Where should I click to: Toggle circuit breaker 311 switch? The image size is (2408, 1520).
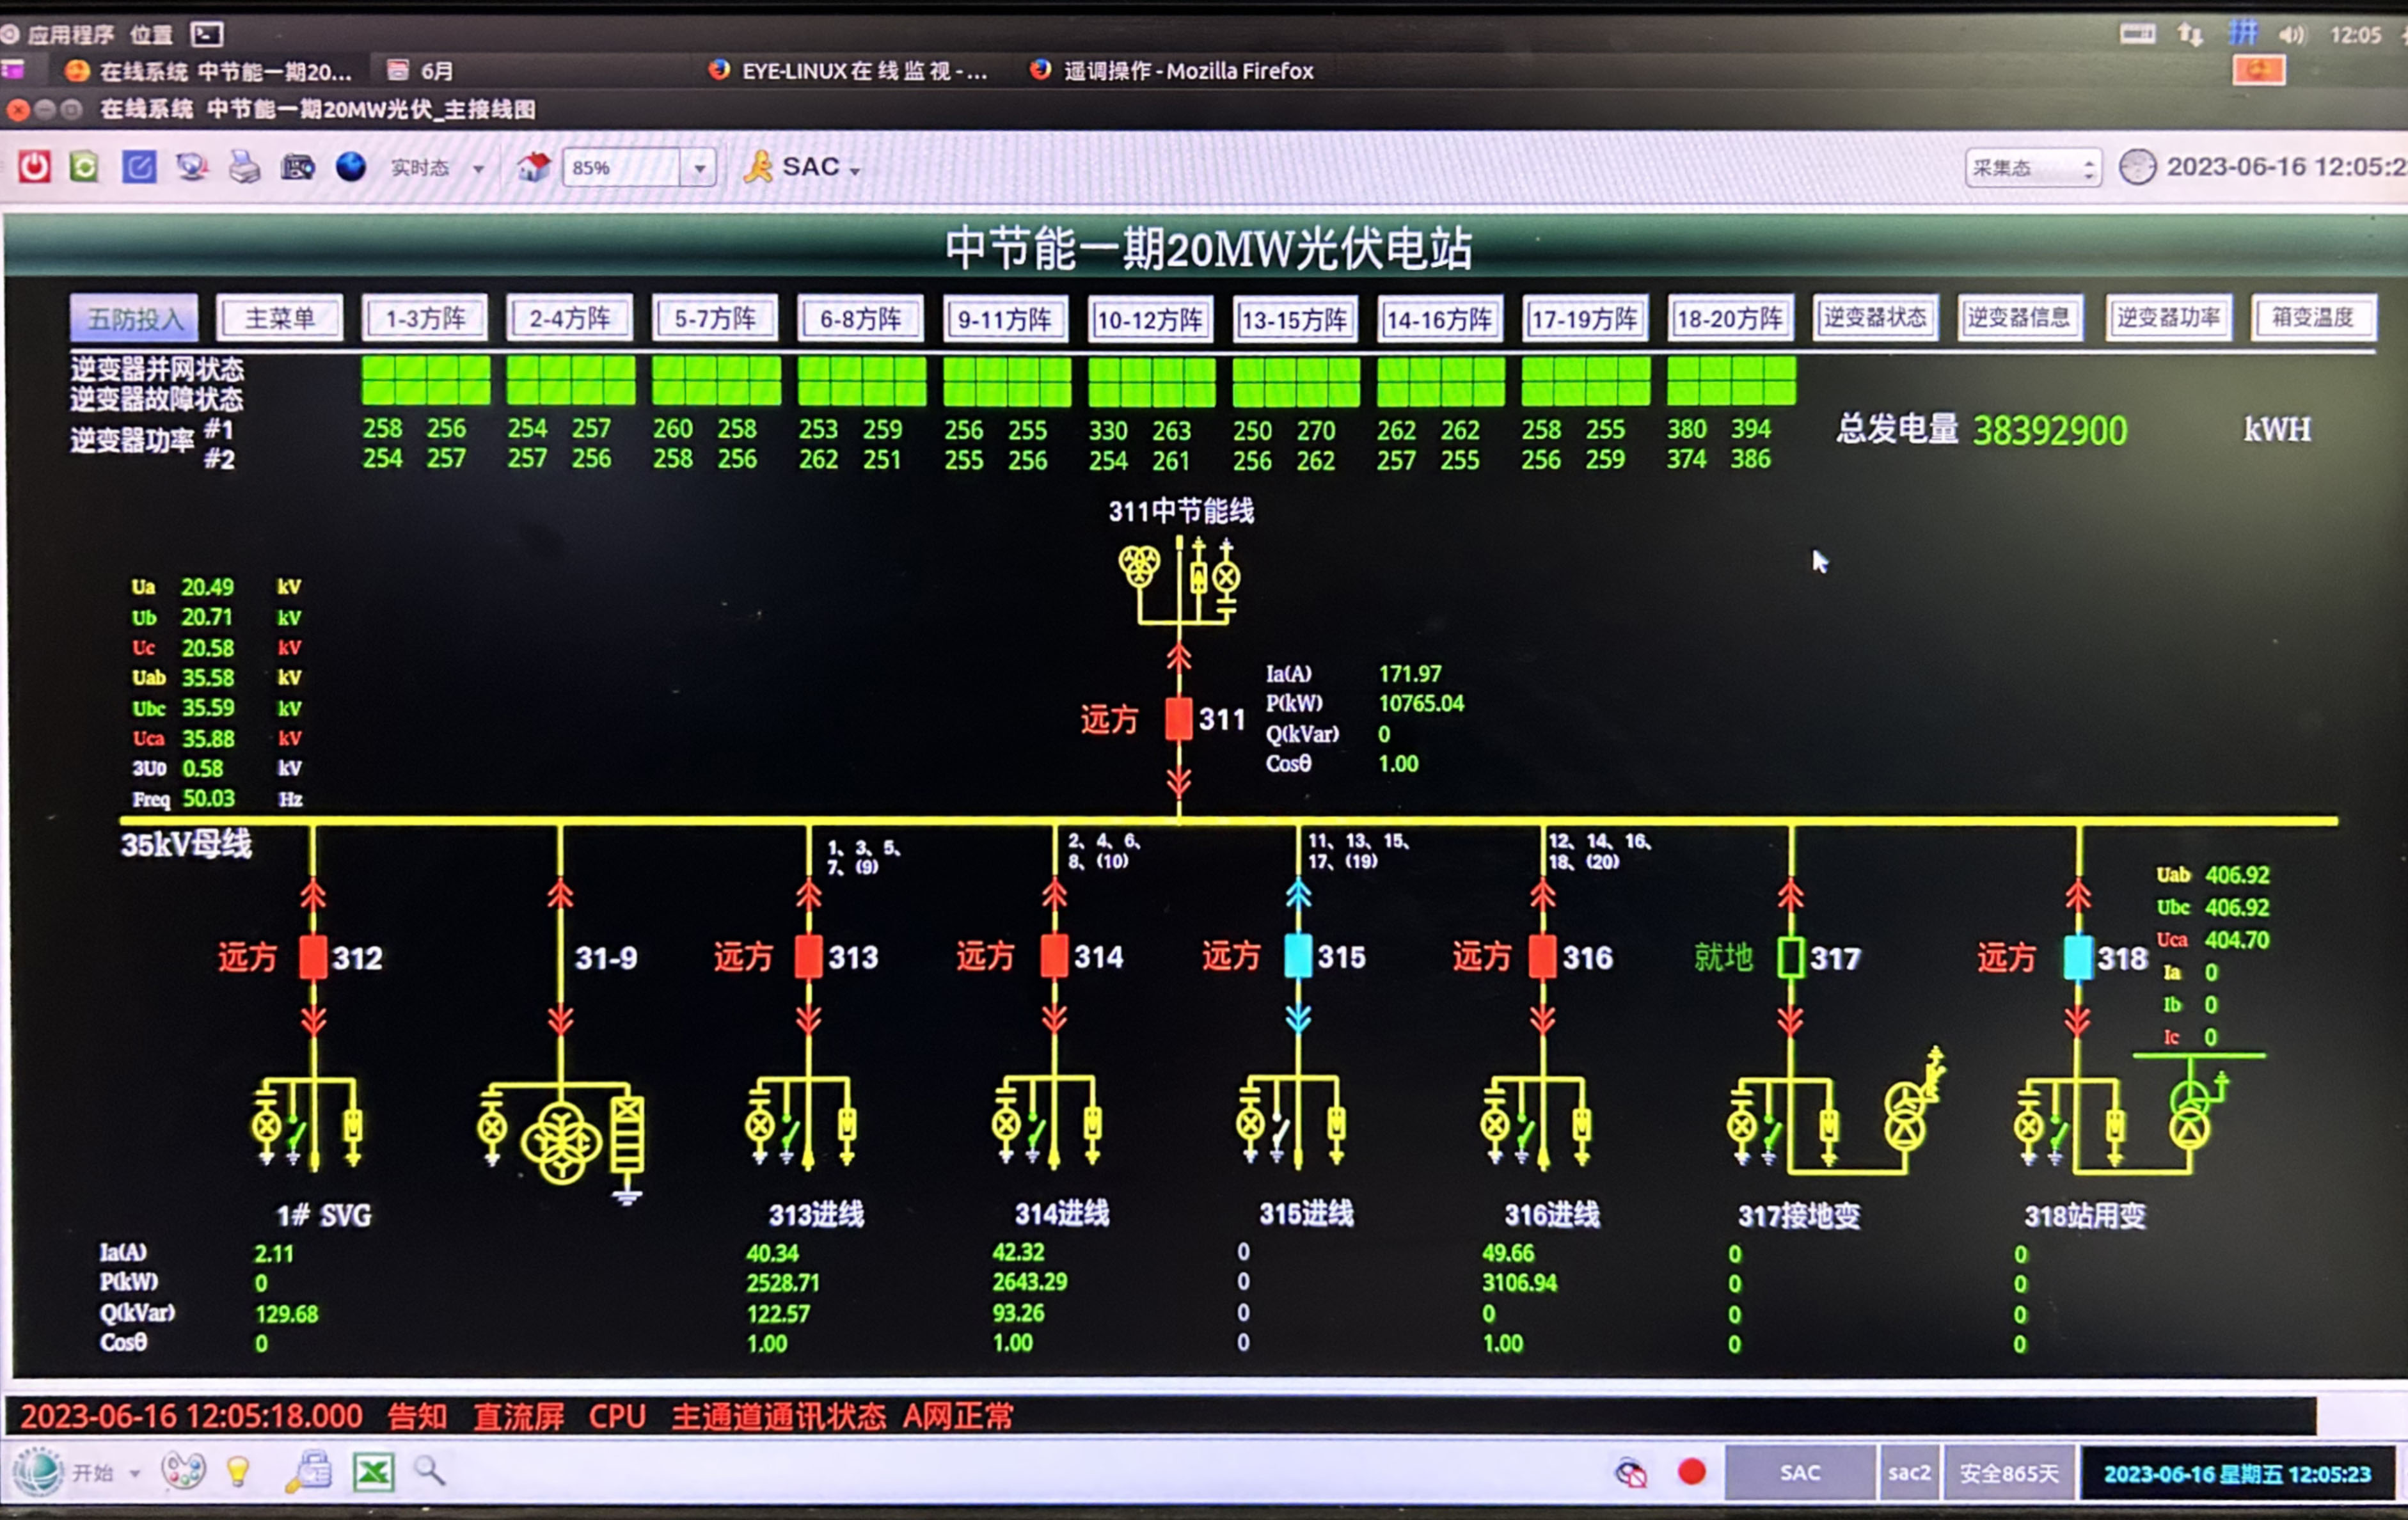(x=1179, y=718)
